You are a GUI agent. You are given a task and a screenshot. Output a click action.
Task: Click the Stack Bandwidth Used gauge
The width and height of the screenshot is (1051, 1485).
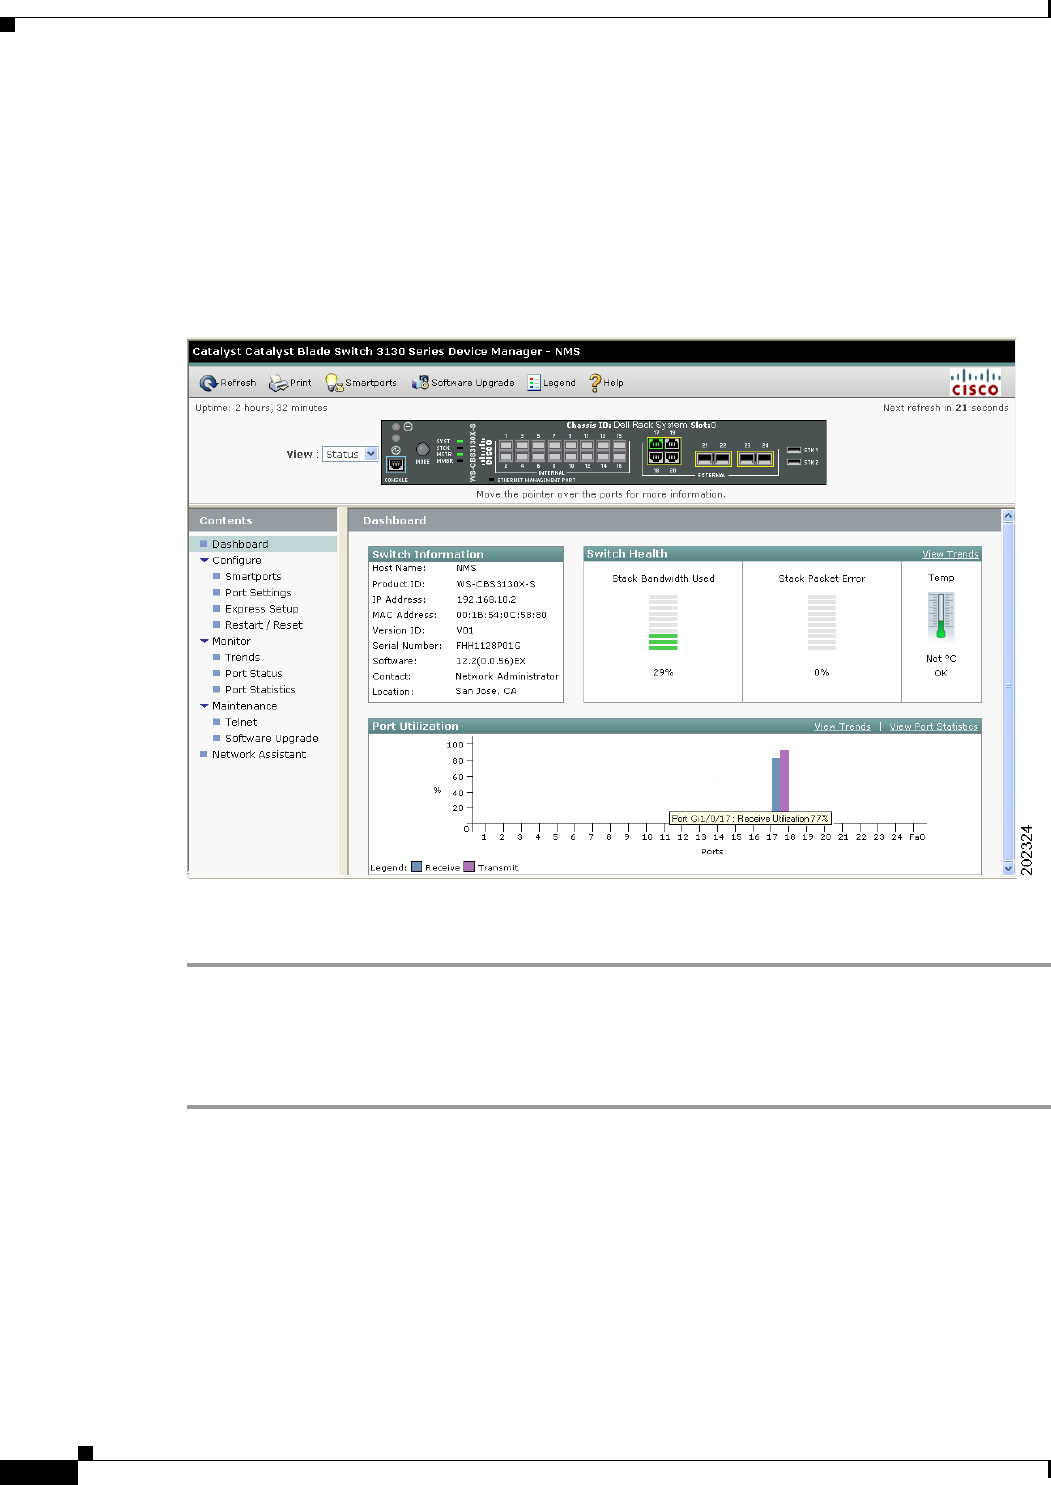pos(663,622)
